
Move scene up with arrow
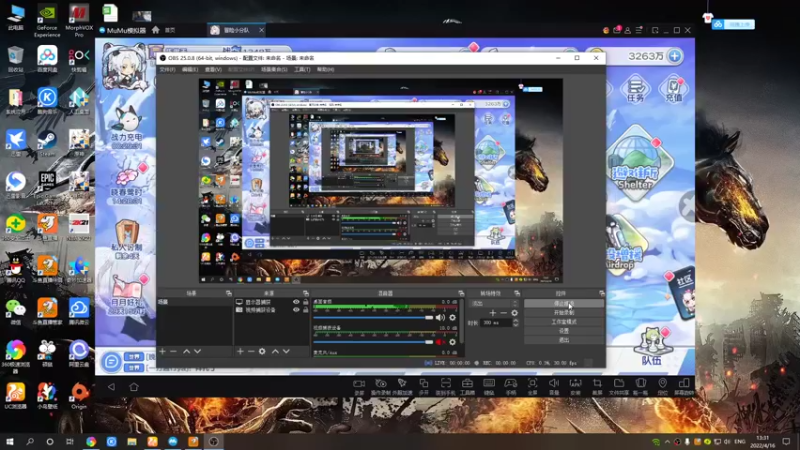tap(186, 352)
